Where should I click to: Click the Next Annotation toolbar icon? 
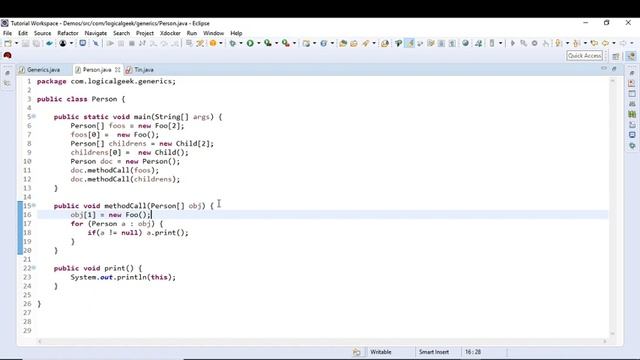coord(558,43)
